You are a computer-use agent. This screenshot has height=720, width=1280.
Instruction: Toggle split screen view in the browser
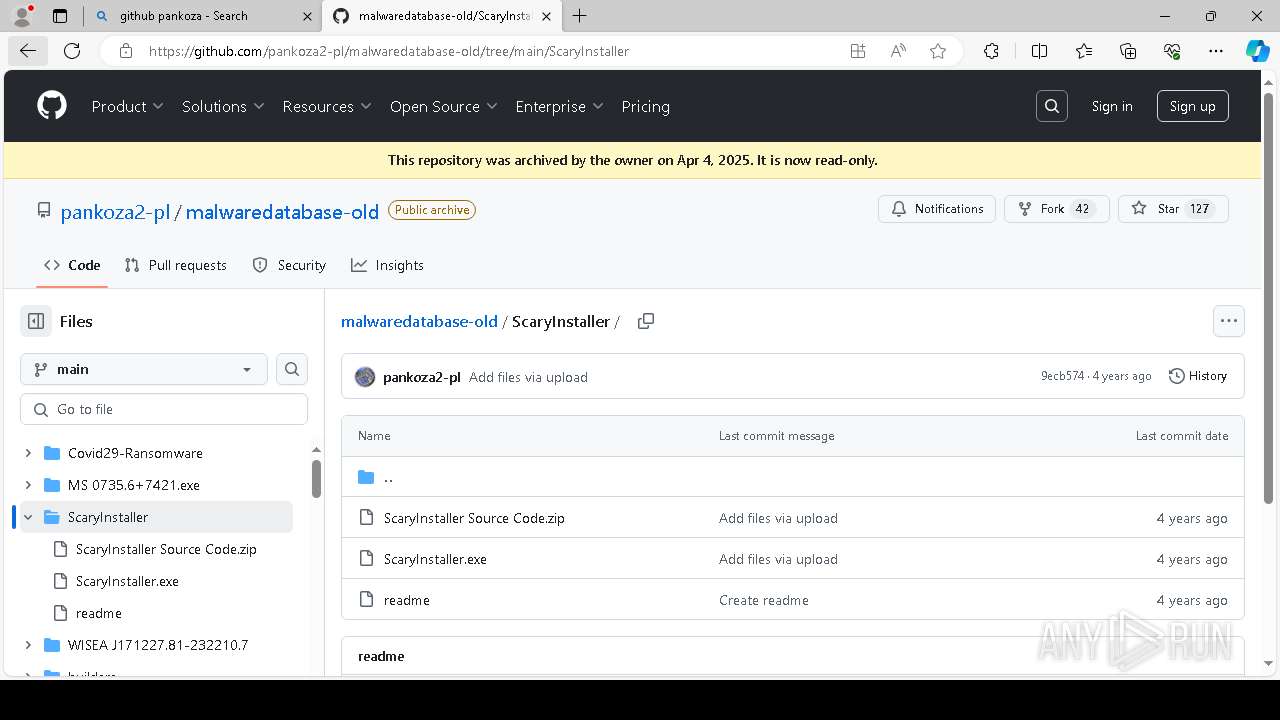click(x=1039, y=51)
